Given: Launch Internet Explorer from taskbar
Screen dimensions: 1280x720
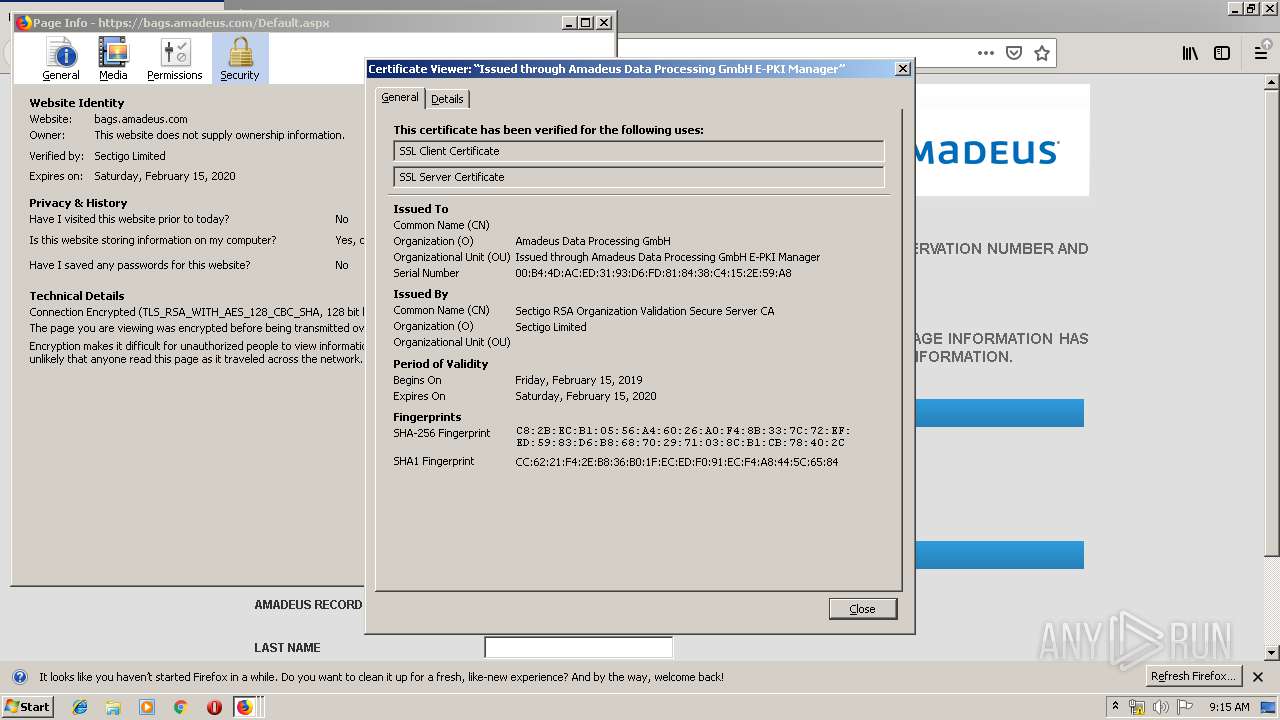Looking at the screenshot, I should [80, 707].
